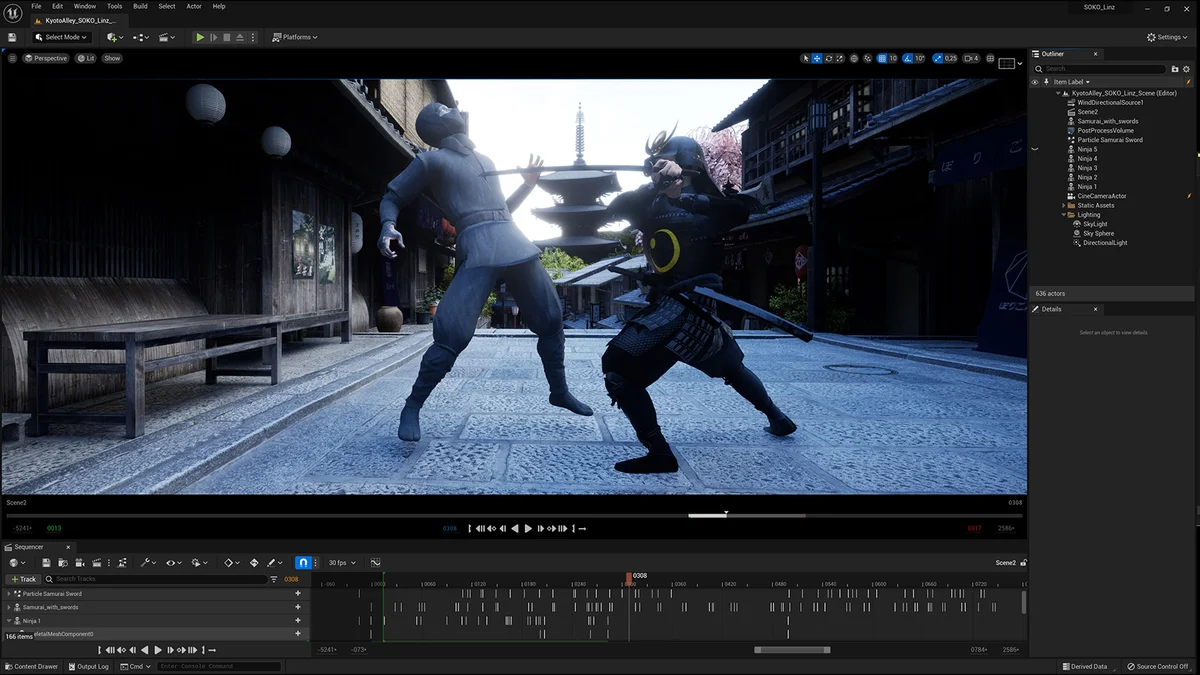1200x675 pixels.
Task: Toggle Sequencer key snapping magnet
Action: point(303,563)
